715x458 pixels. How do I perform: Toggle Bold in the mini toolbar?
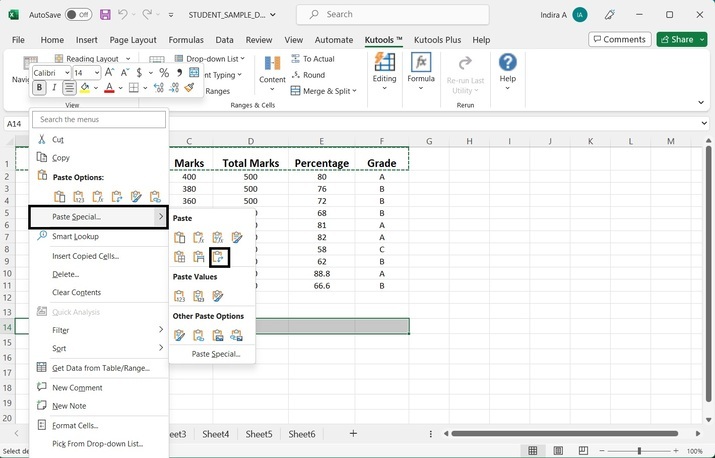pyautogui.click(x=40, y=88)
